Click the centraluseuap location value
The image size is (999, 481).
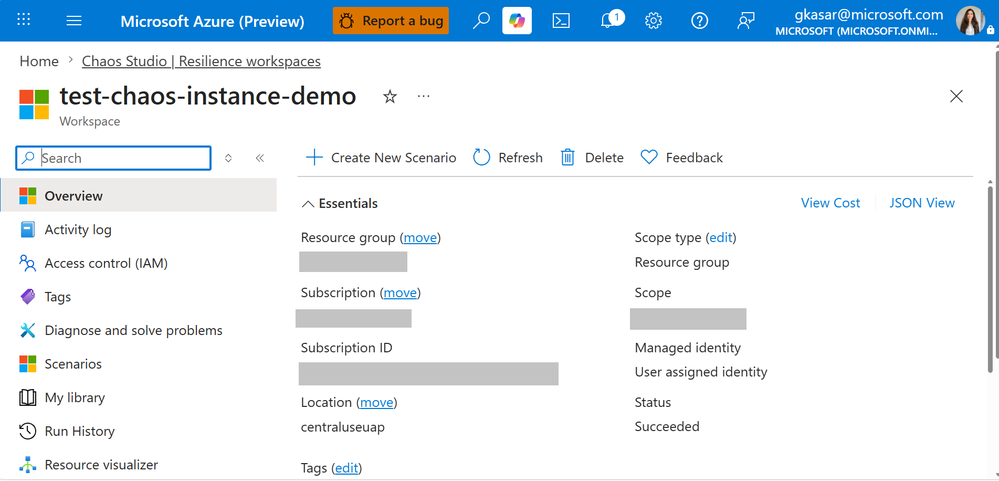click(x=343, y=427)
